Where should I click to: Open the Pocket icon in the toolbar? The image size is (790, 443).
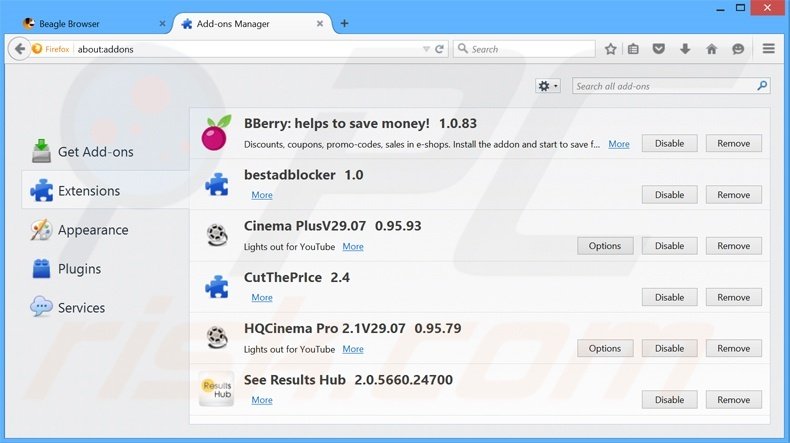pyautogui.click(x=659, y=49)
